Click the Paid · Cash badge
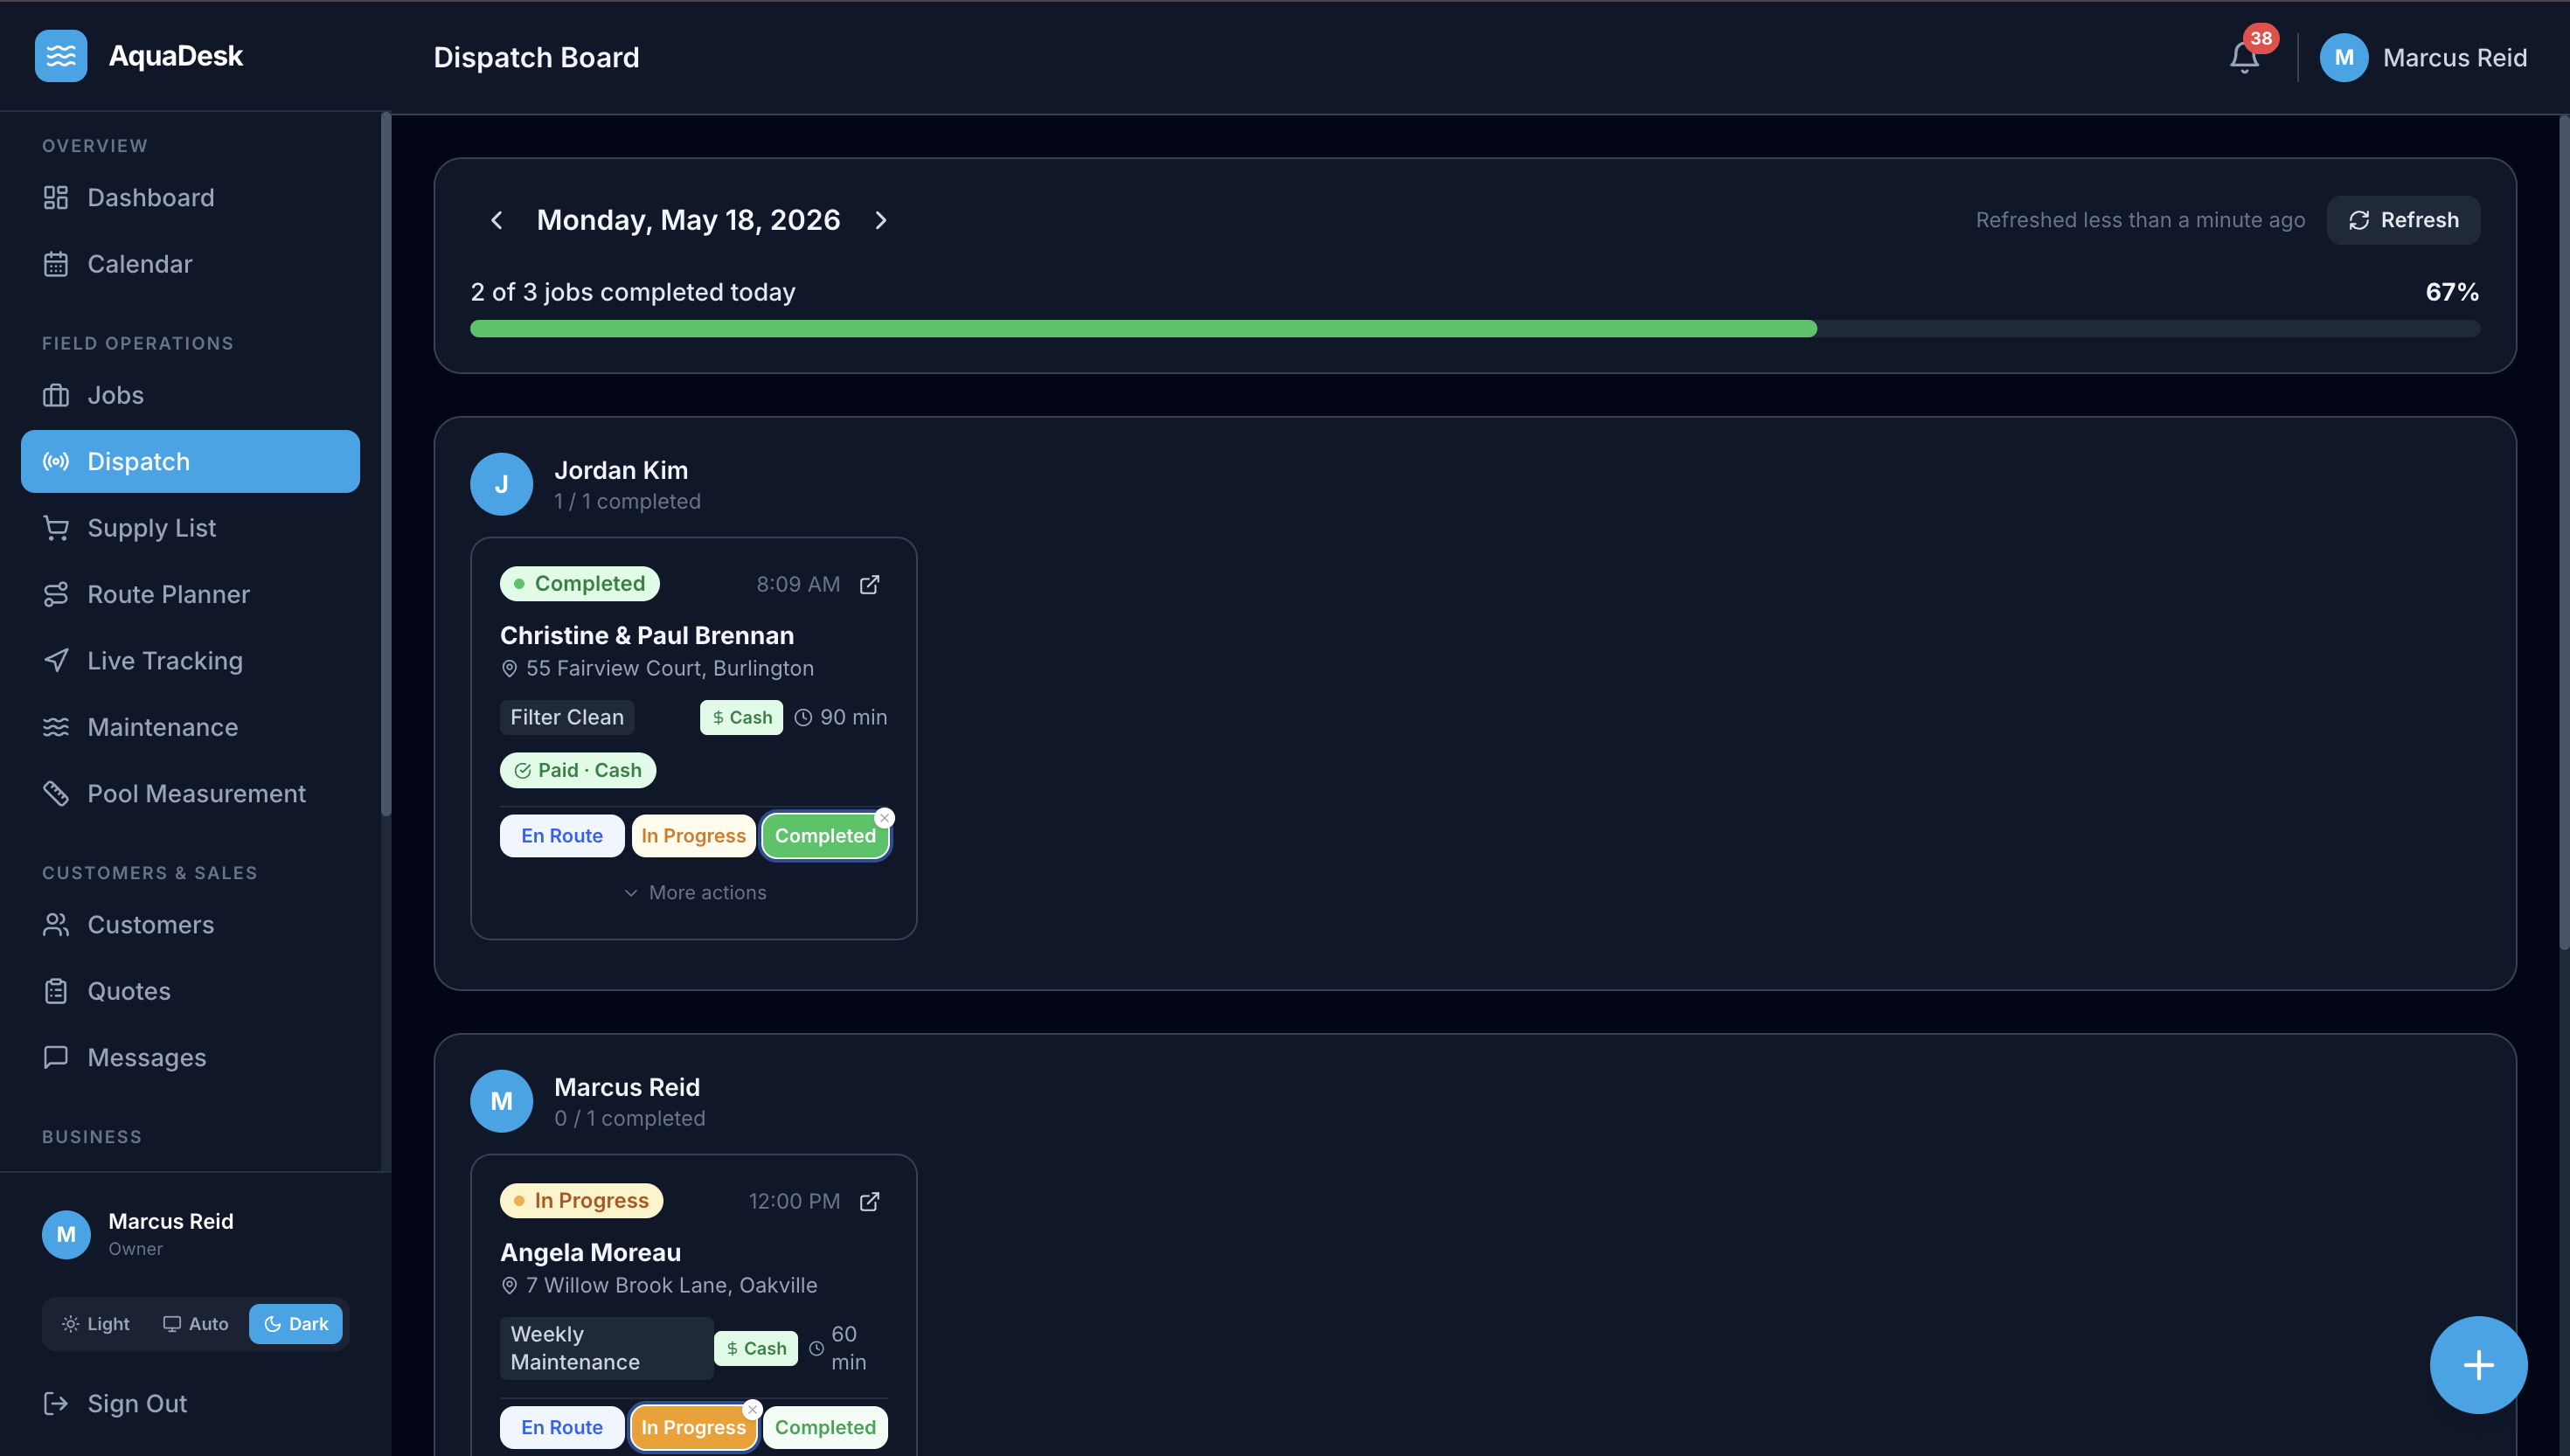The image size is (2570, 1456). coord(578,770)
